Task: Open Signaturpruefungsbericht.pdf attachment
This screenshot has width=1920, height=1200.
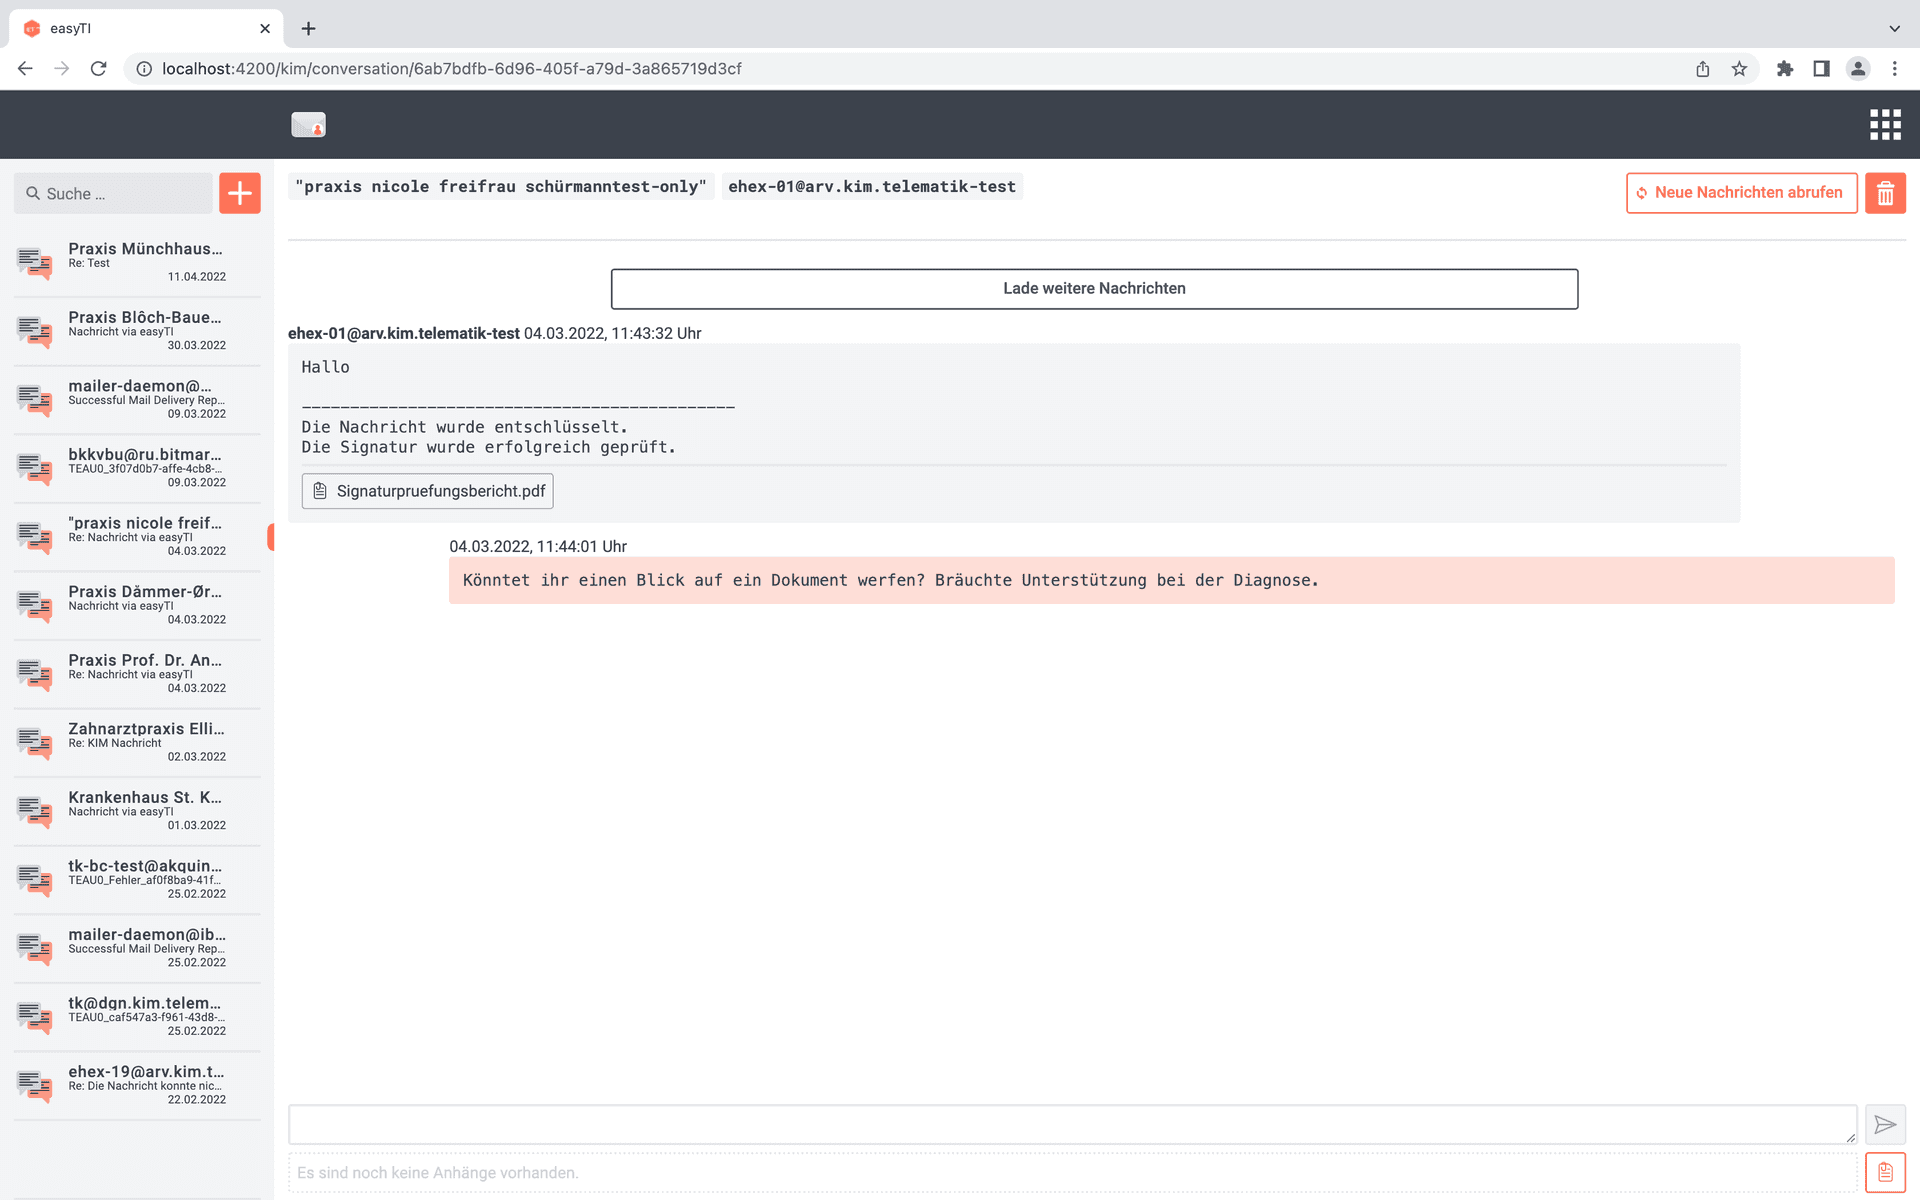Action: click(x=428, y=491)
